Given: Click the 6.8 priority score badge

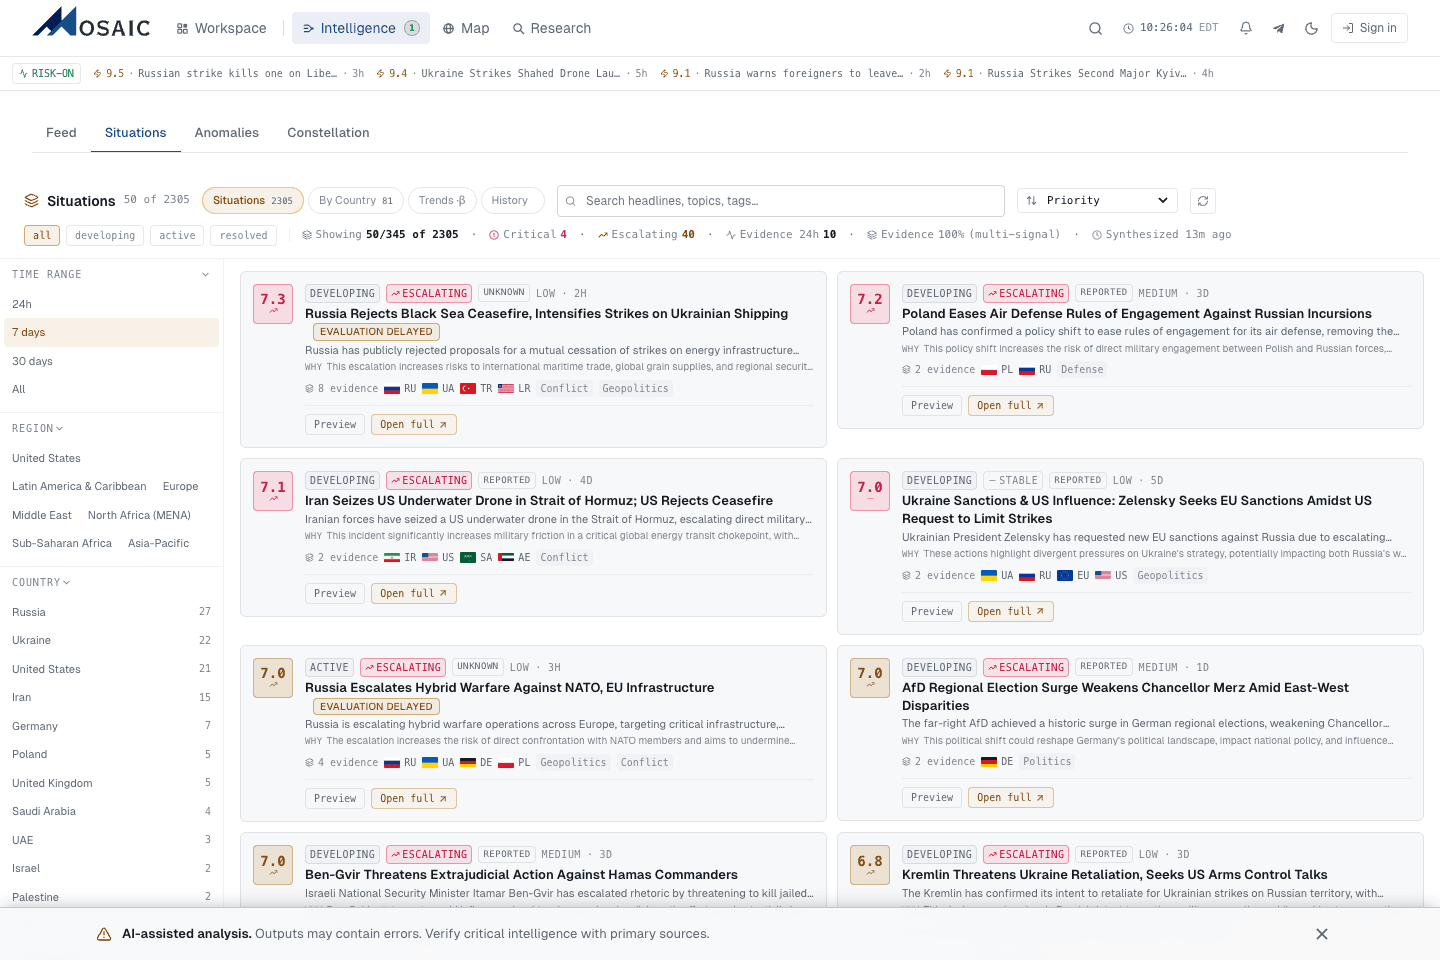Looking at the screenshot, I should pos(870,864).
